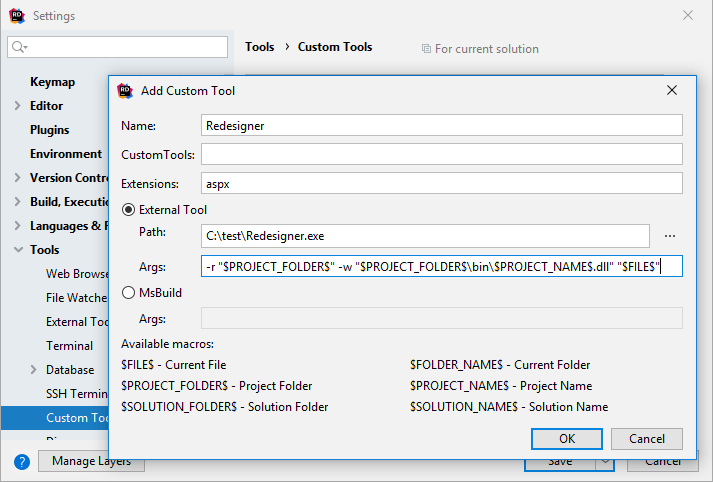This screenshot has width=713, height=482.
Task: Select the MsBuild radio button
Action: pos(129,292)
